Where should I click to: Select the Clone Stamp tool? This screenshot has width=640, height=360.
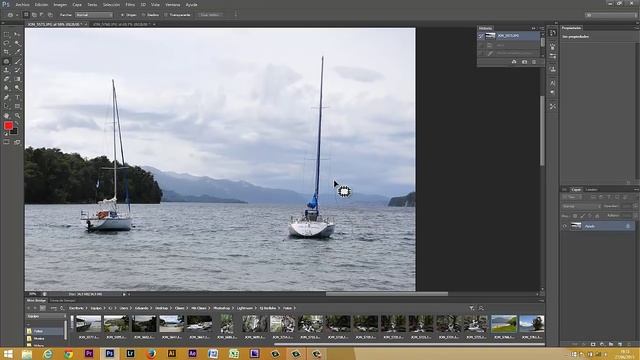click(x=7, y=70)
